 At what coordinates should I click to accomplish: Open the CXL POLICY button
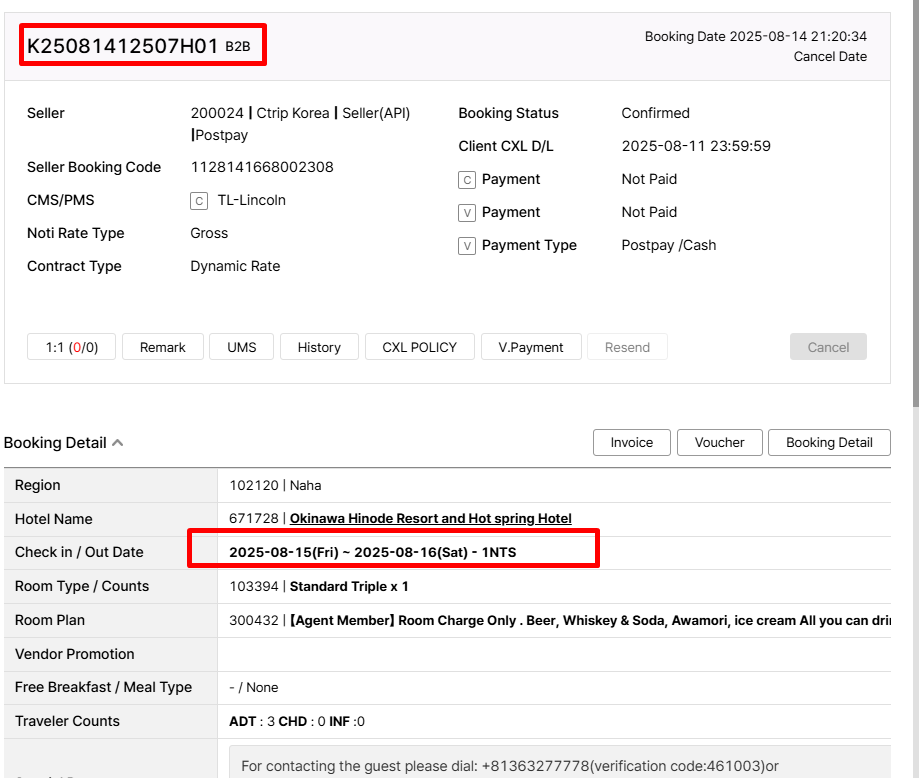(419, 347)
